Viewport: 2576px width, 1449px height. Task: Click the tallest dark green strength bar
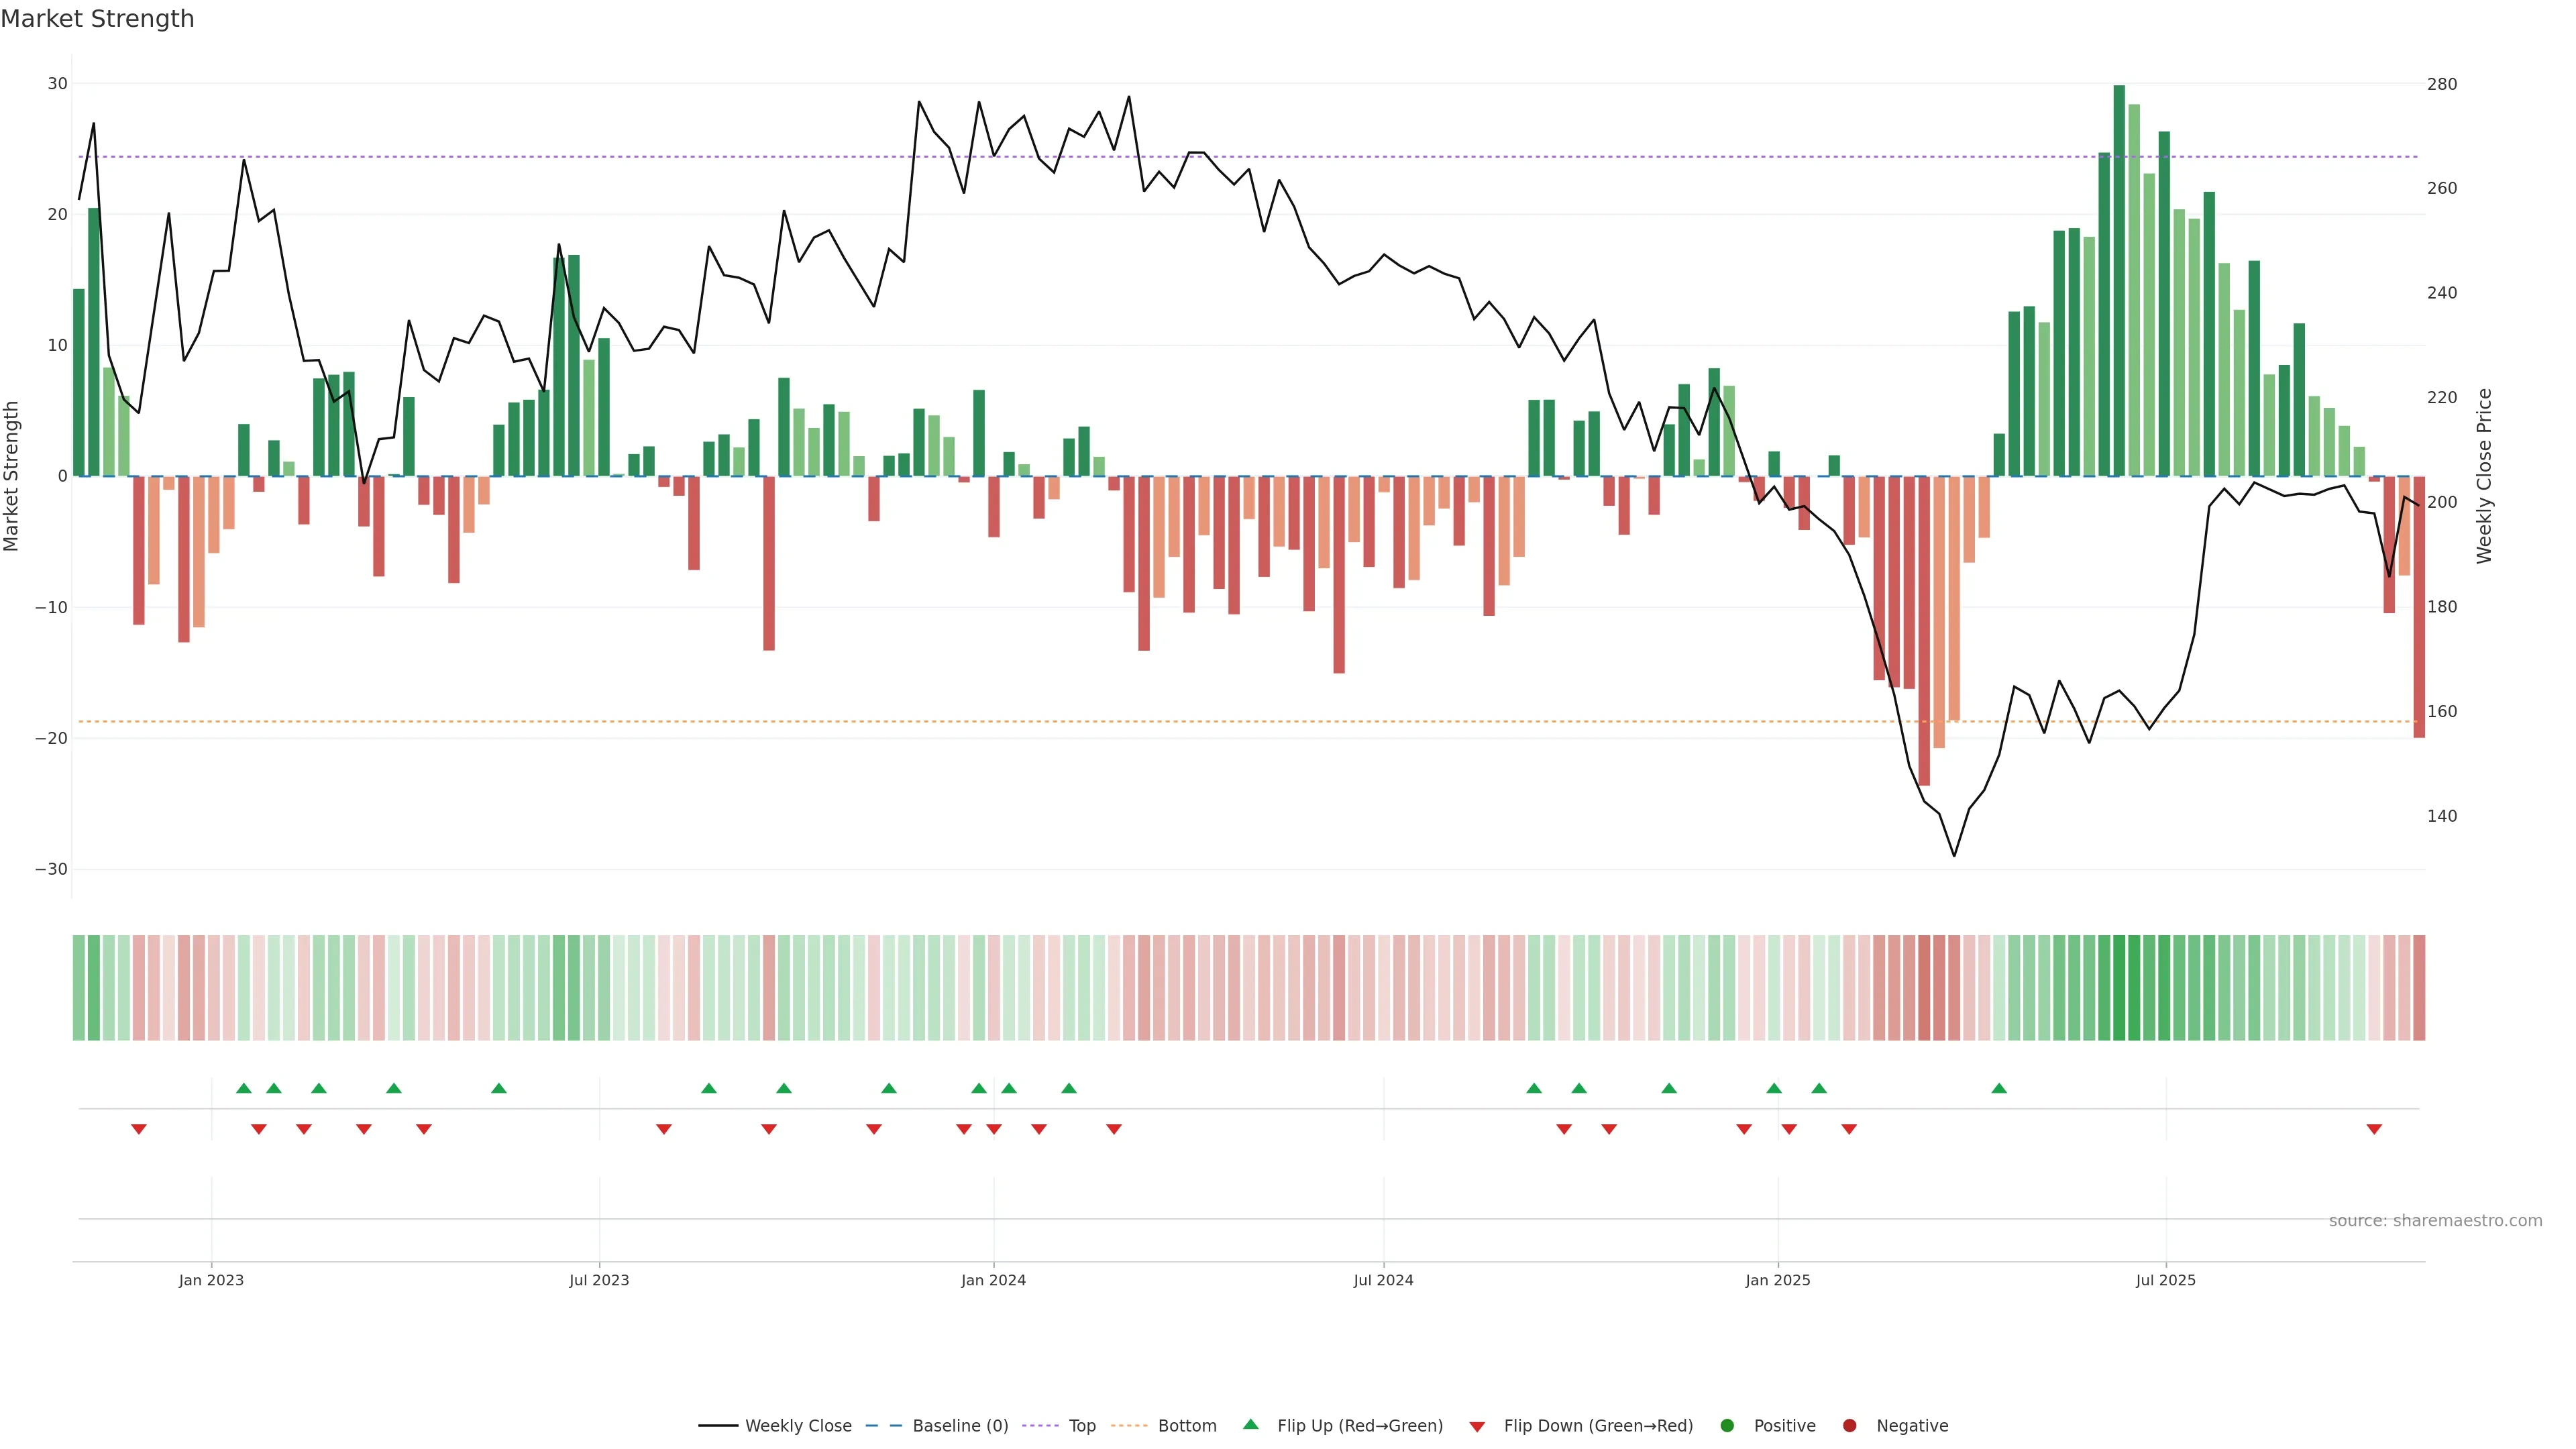(x=2119, y=280)
